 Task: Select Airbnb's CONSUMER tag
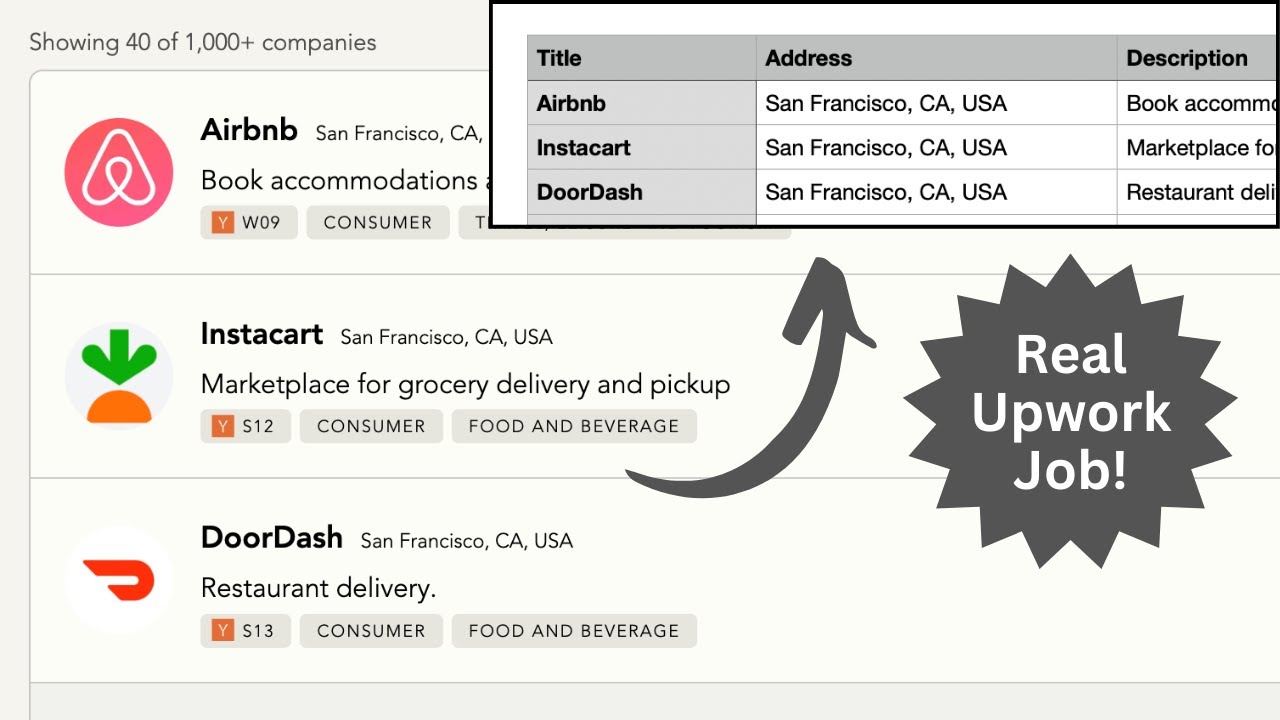click(x=377, y=223)
